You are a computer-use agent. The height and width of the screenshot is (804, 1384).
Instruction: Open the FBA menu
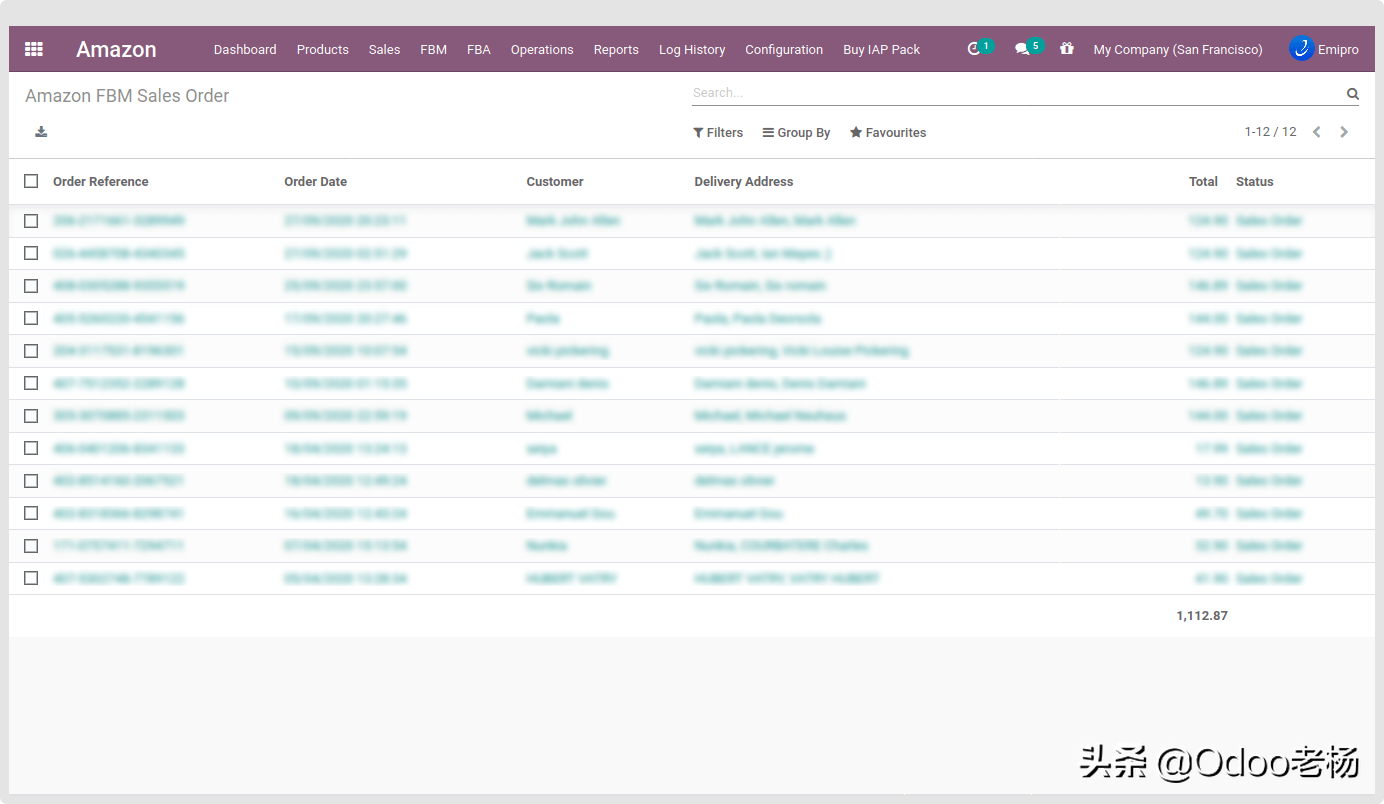pos(479,49)
